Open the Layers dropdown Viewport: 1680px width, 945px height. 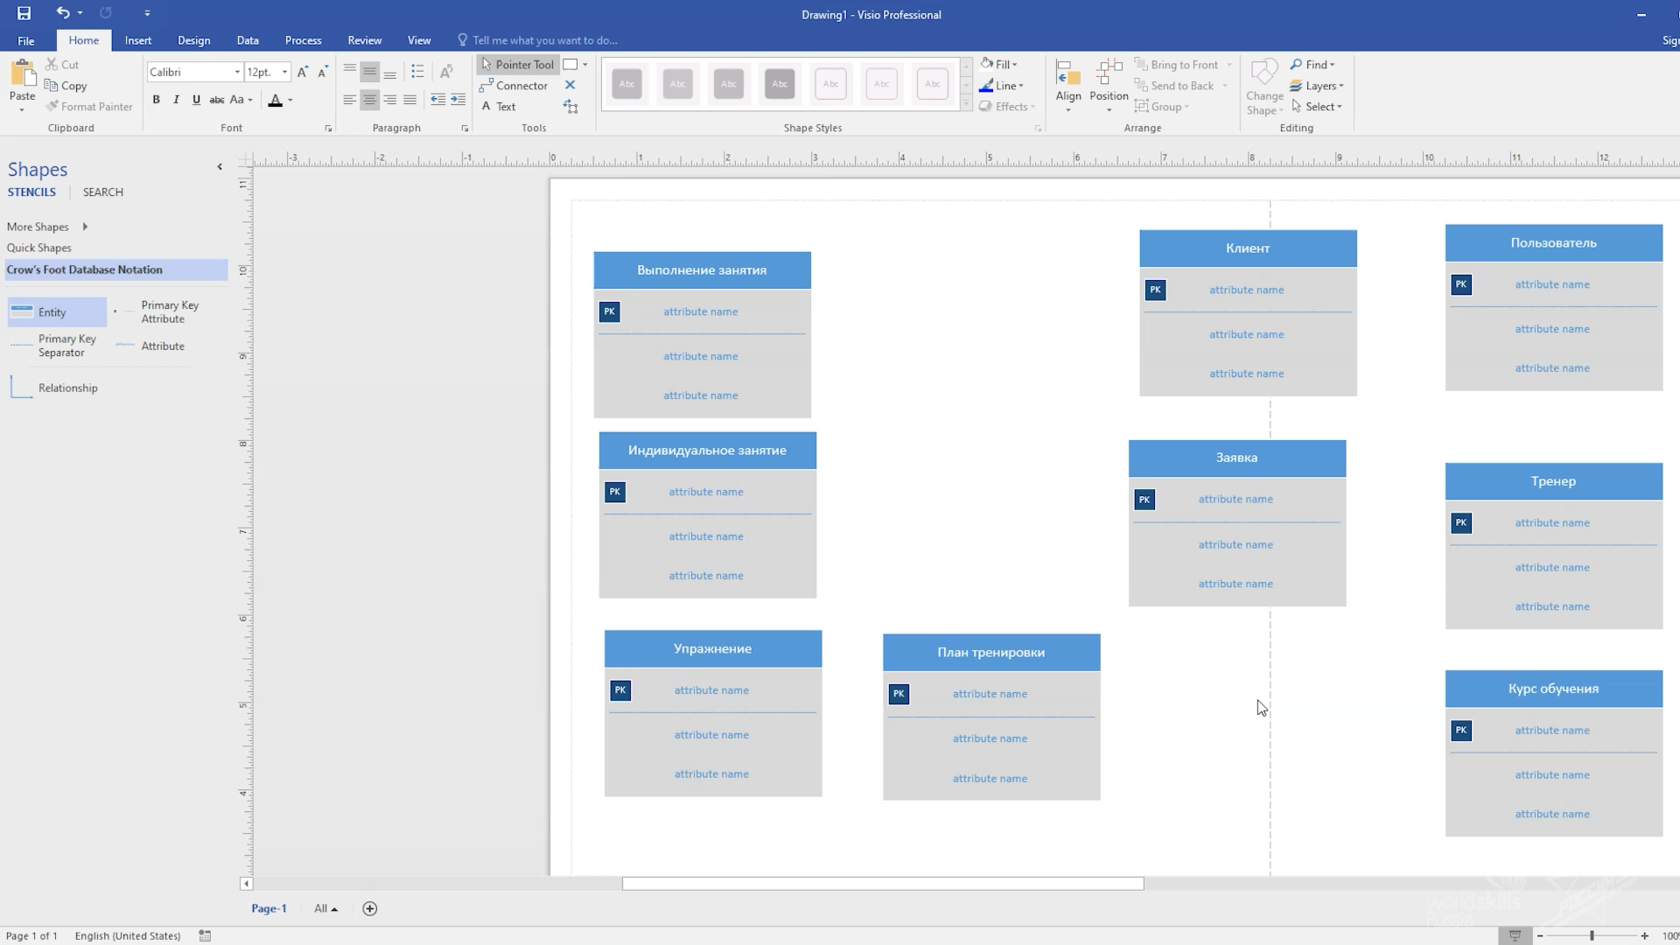click(x=1316, y=85)
